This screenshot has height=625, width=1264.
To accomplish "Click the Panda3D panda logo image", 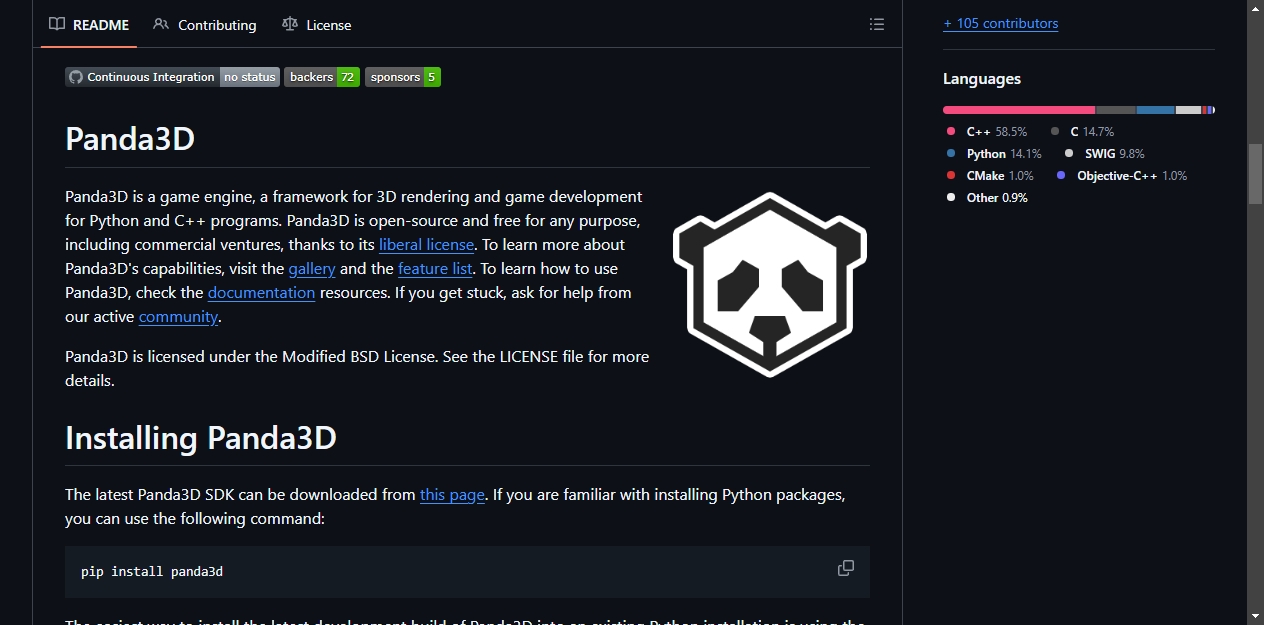I will tap(770, 283).
